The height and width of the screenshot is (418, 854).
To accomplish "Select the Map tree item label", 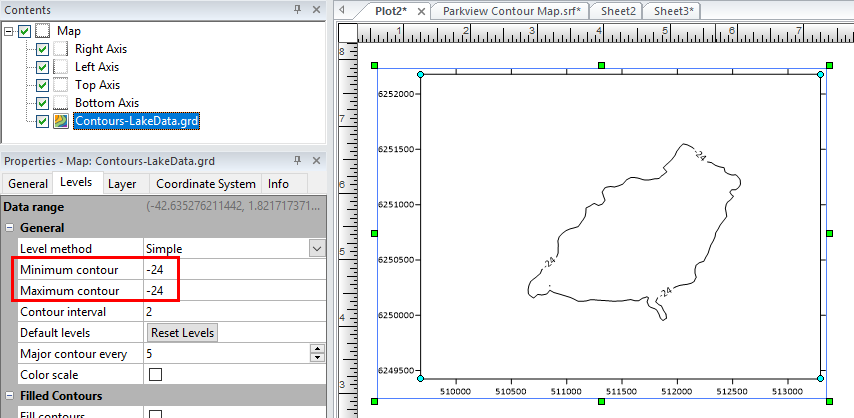I will (69, 31).
